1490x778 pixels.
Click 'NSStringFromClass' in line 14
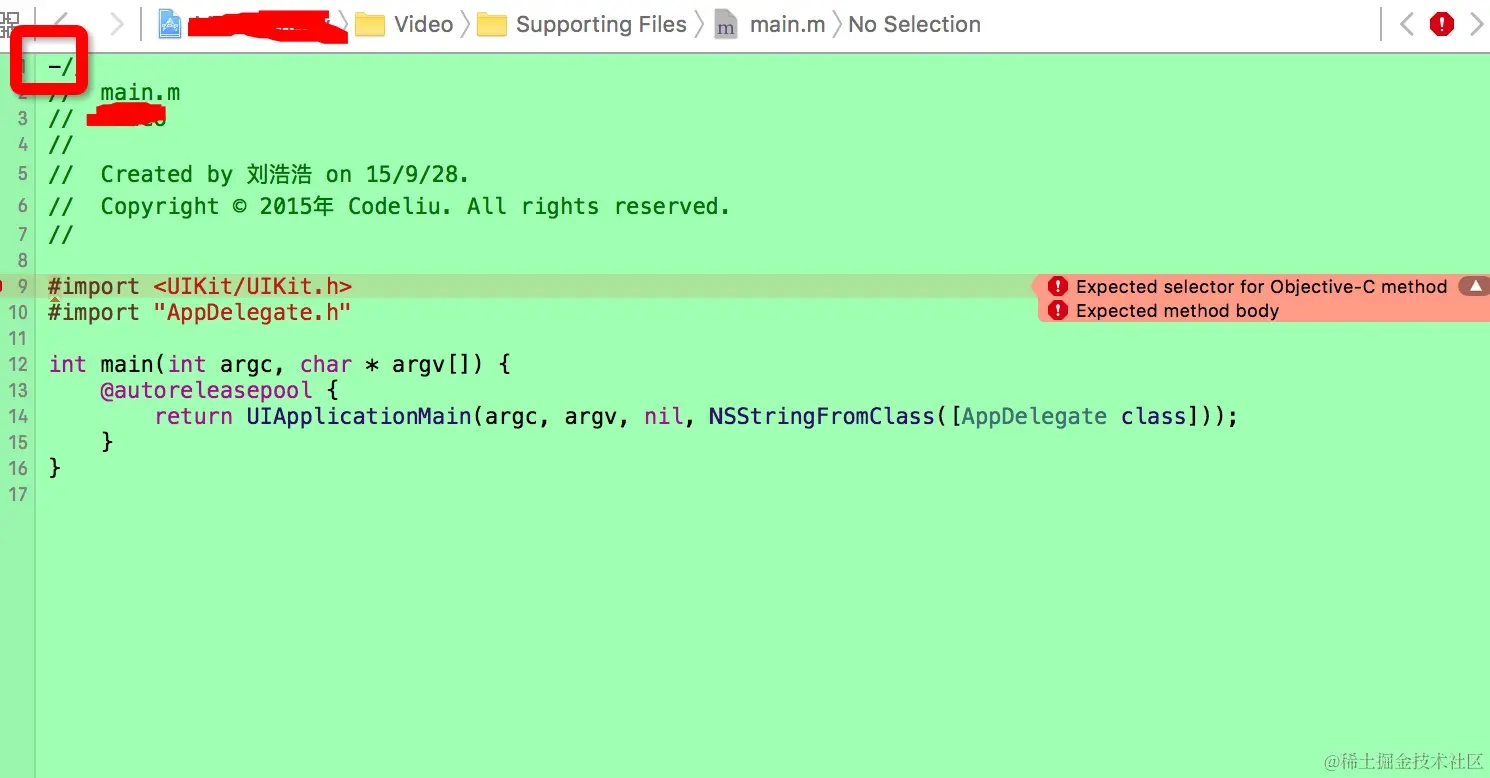point(822,416)
